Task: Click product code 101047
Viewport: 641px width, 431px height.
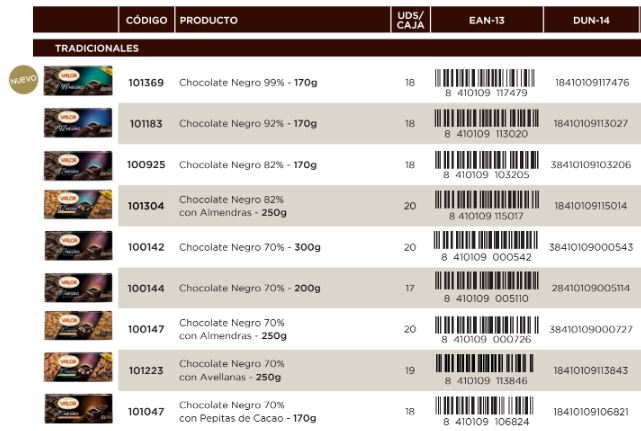Action: [x=146, y=411]
